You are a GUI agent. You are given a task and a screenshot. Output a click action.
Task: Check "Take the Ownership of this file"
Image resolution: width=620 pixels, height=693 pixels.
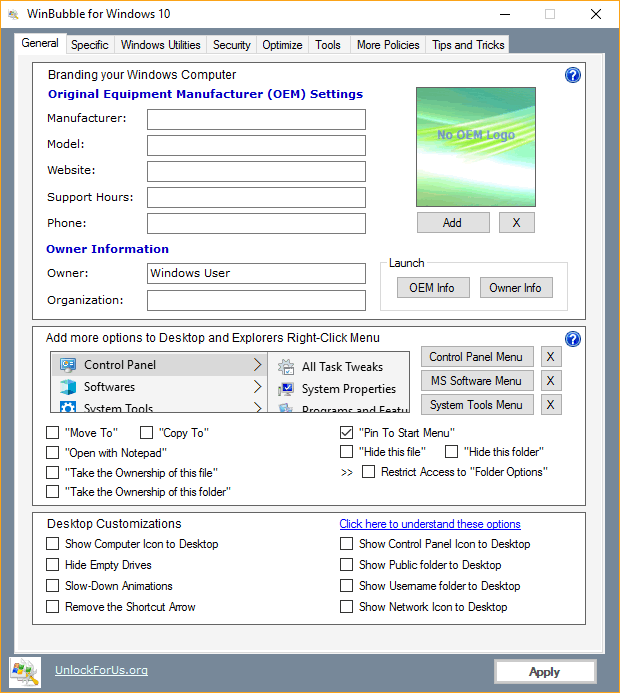click(x=53, y=472)
